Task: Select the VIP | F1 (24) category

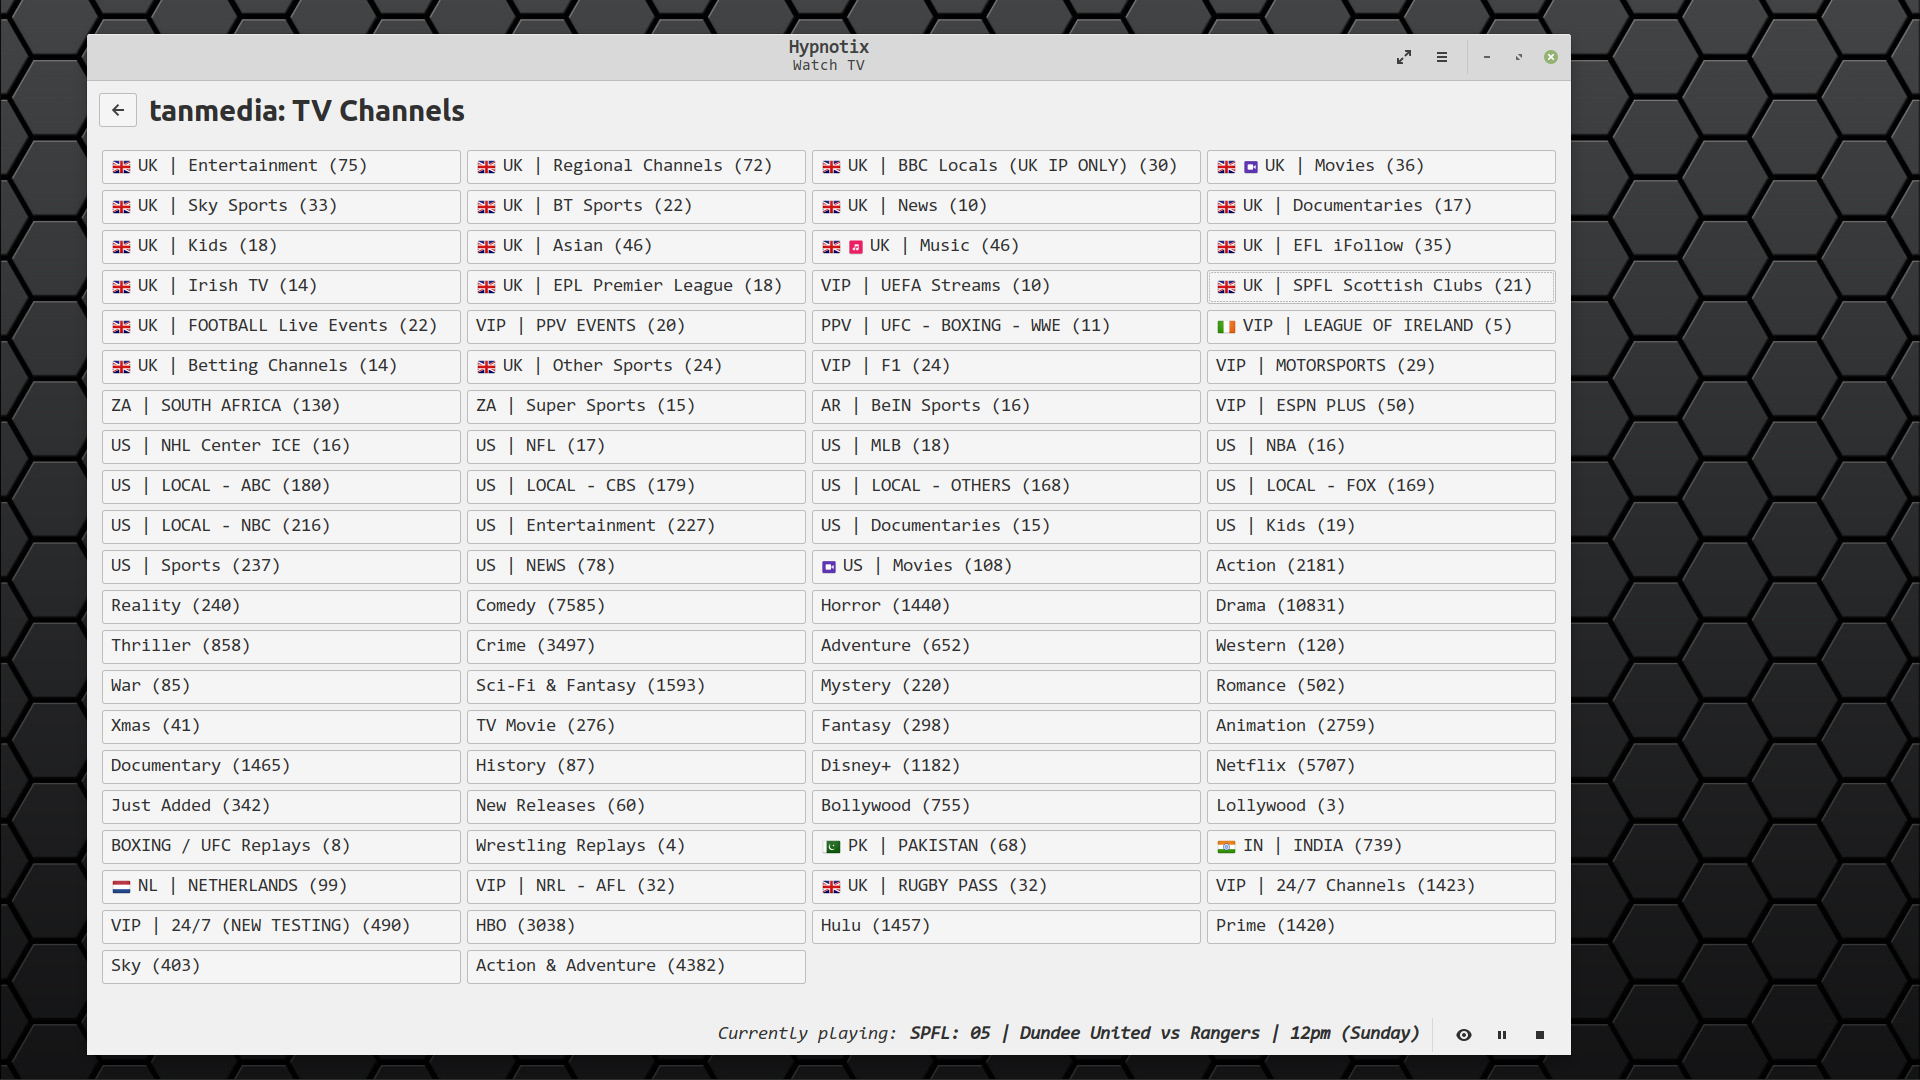Action: click(x=1005, y=366)
